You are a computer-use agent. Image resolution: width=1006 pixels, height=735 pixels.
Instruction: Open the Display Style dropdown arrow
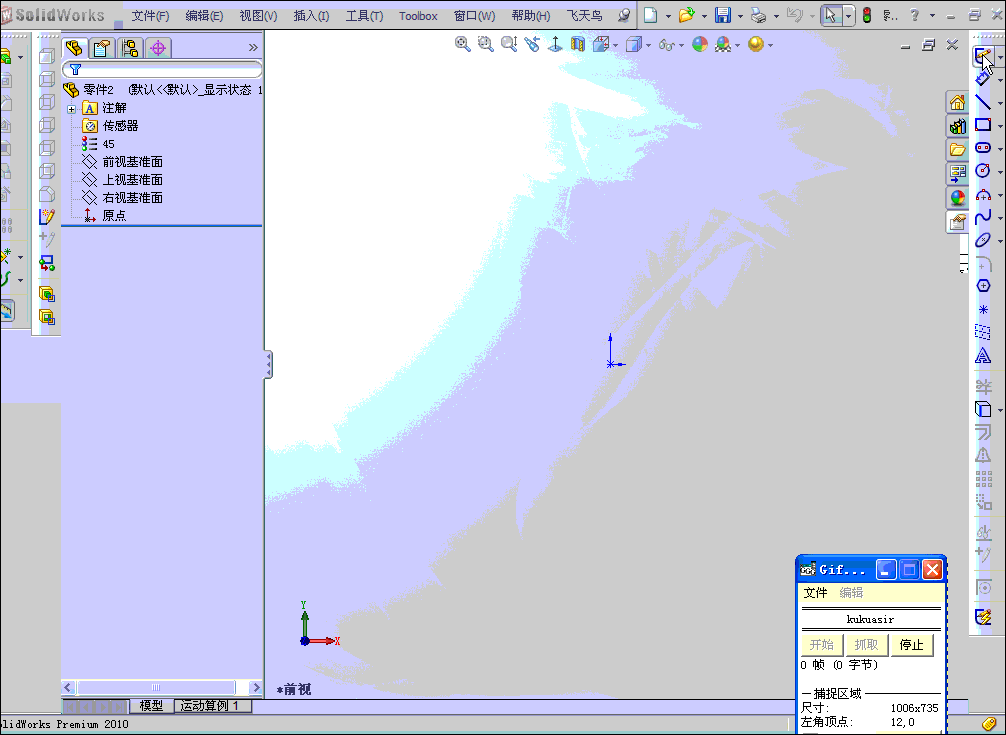(649, 45)
